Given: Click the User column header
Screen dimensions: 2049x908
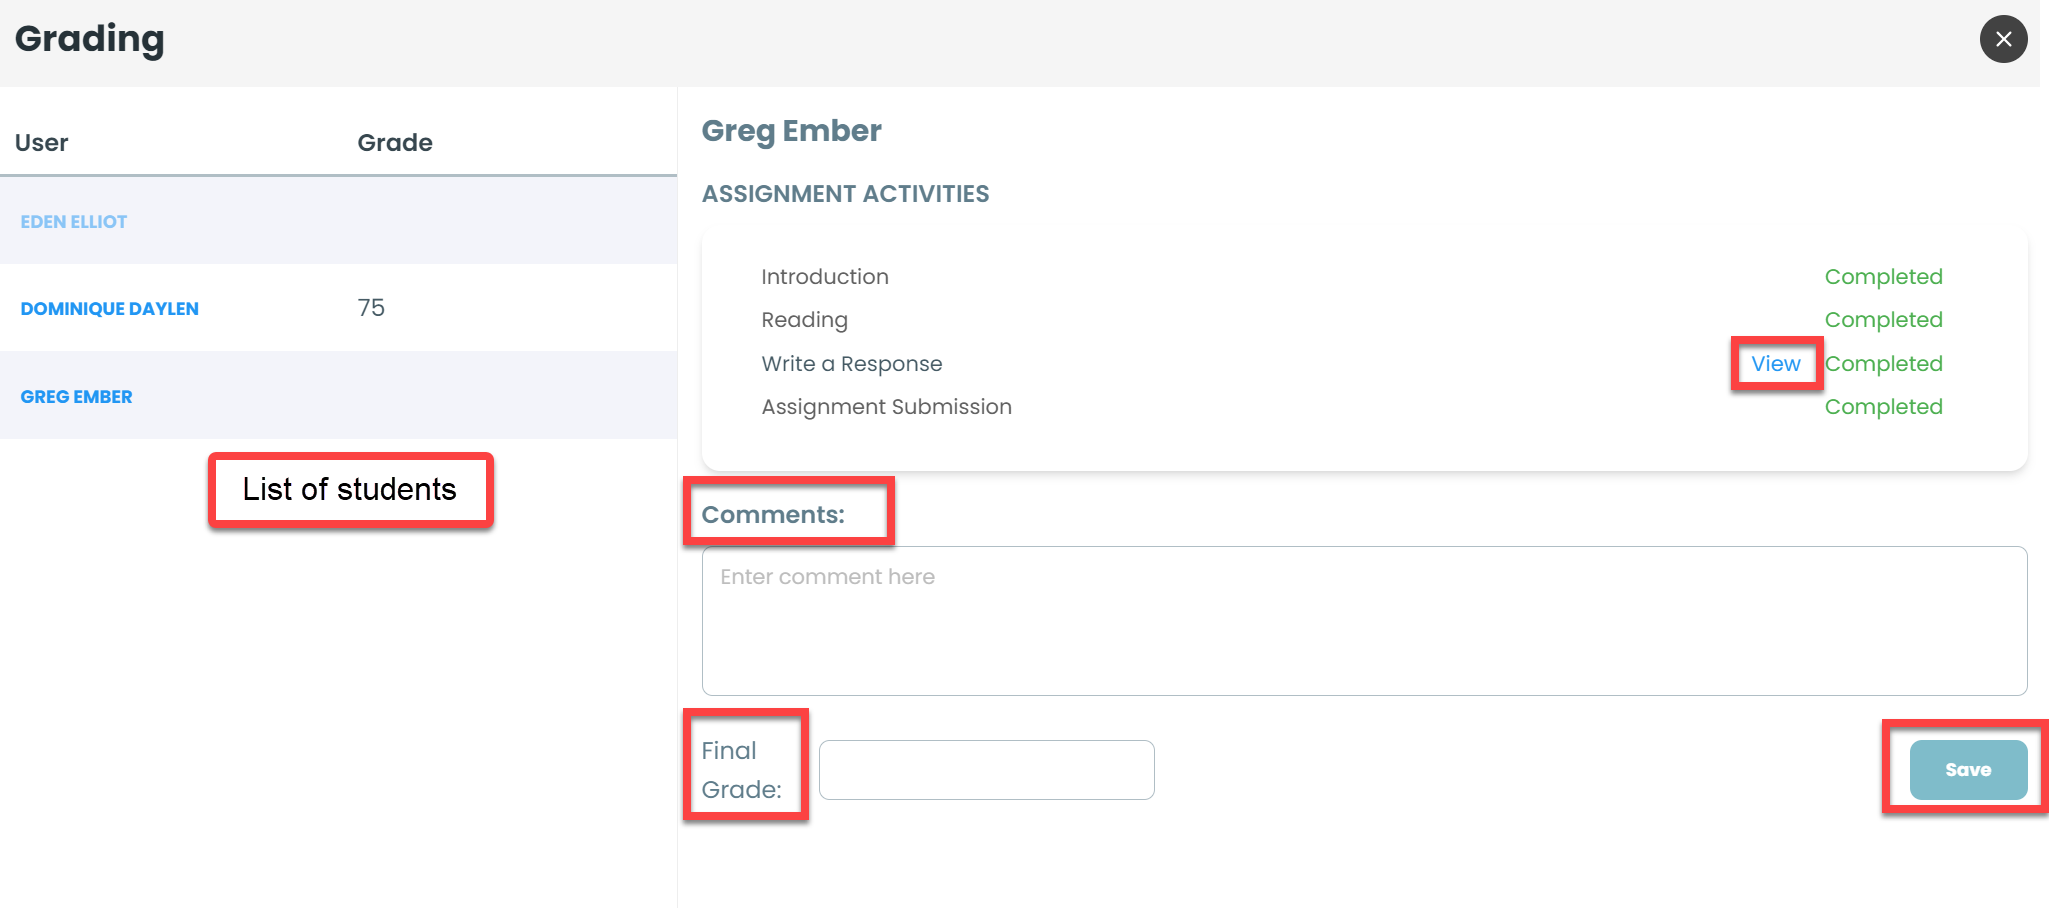Looking at the screenshot, I should [42, 143].
